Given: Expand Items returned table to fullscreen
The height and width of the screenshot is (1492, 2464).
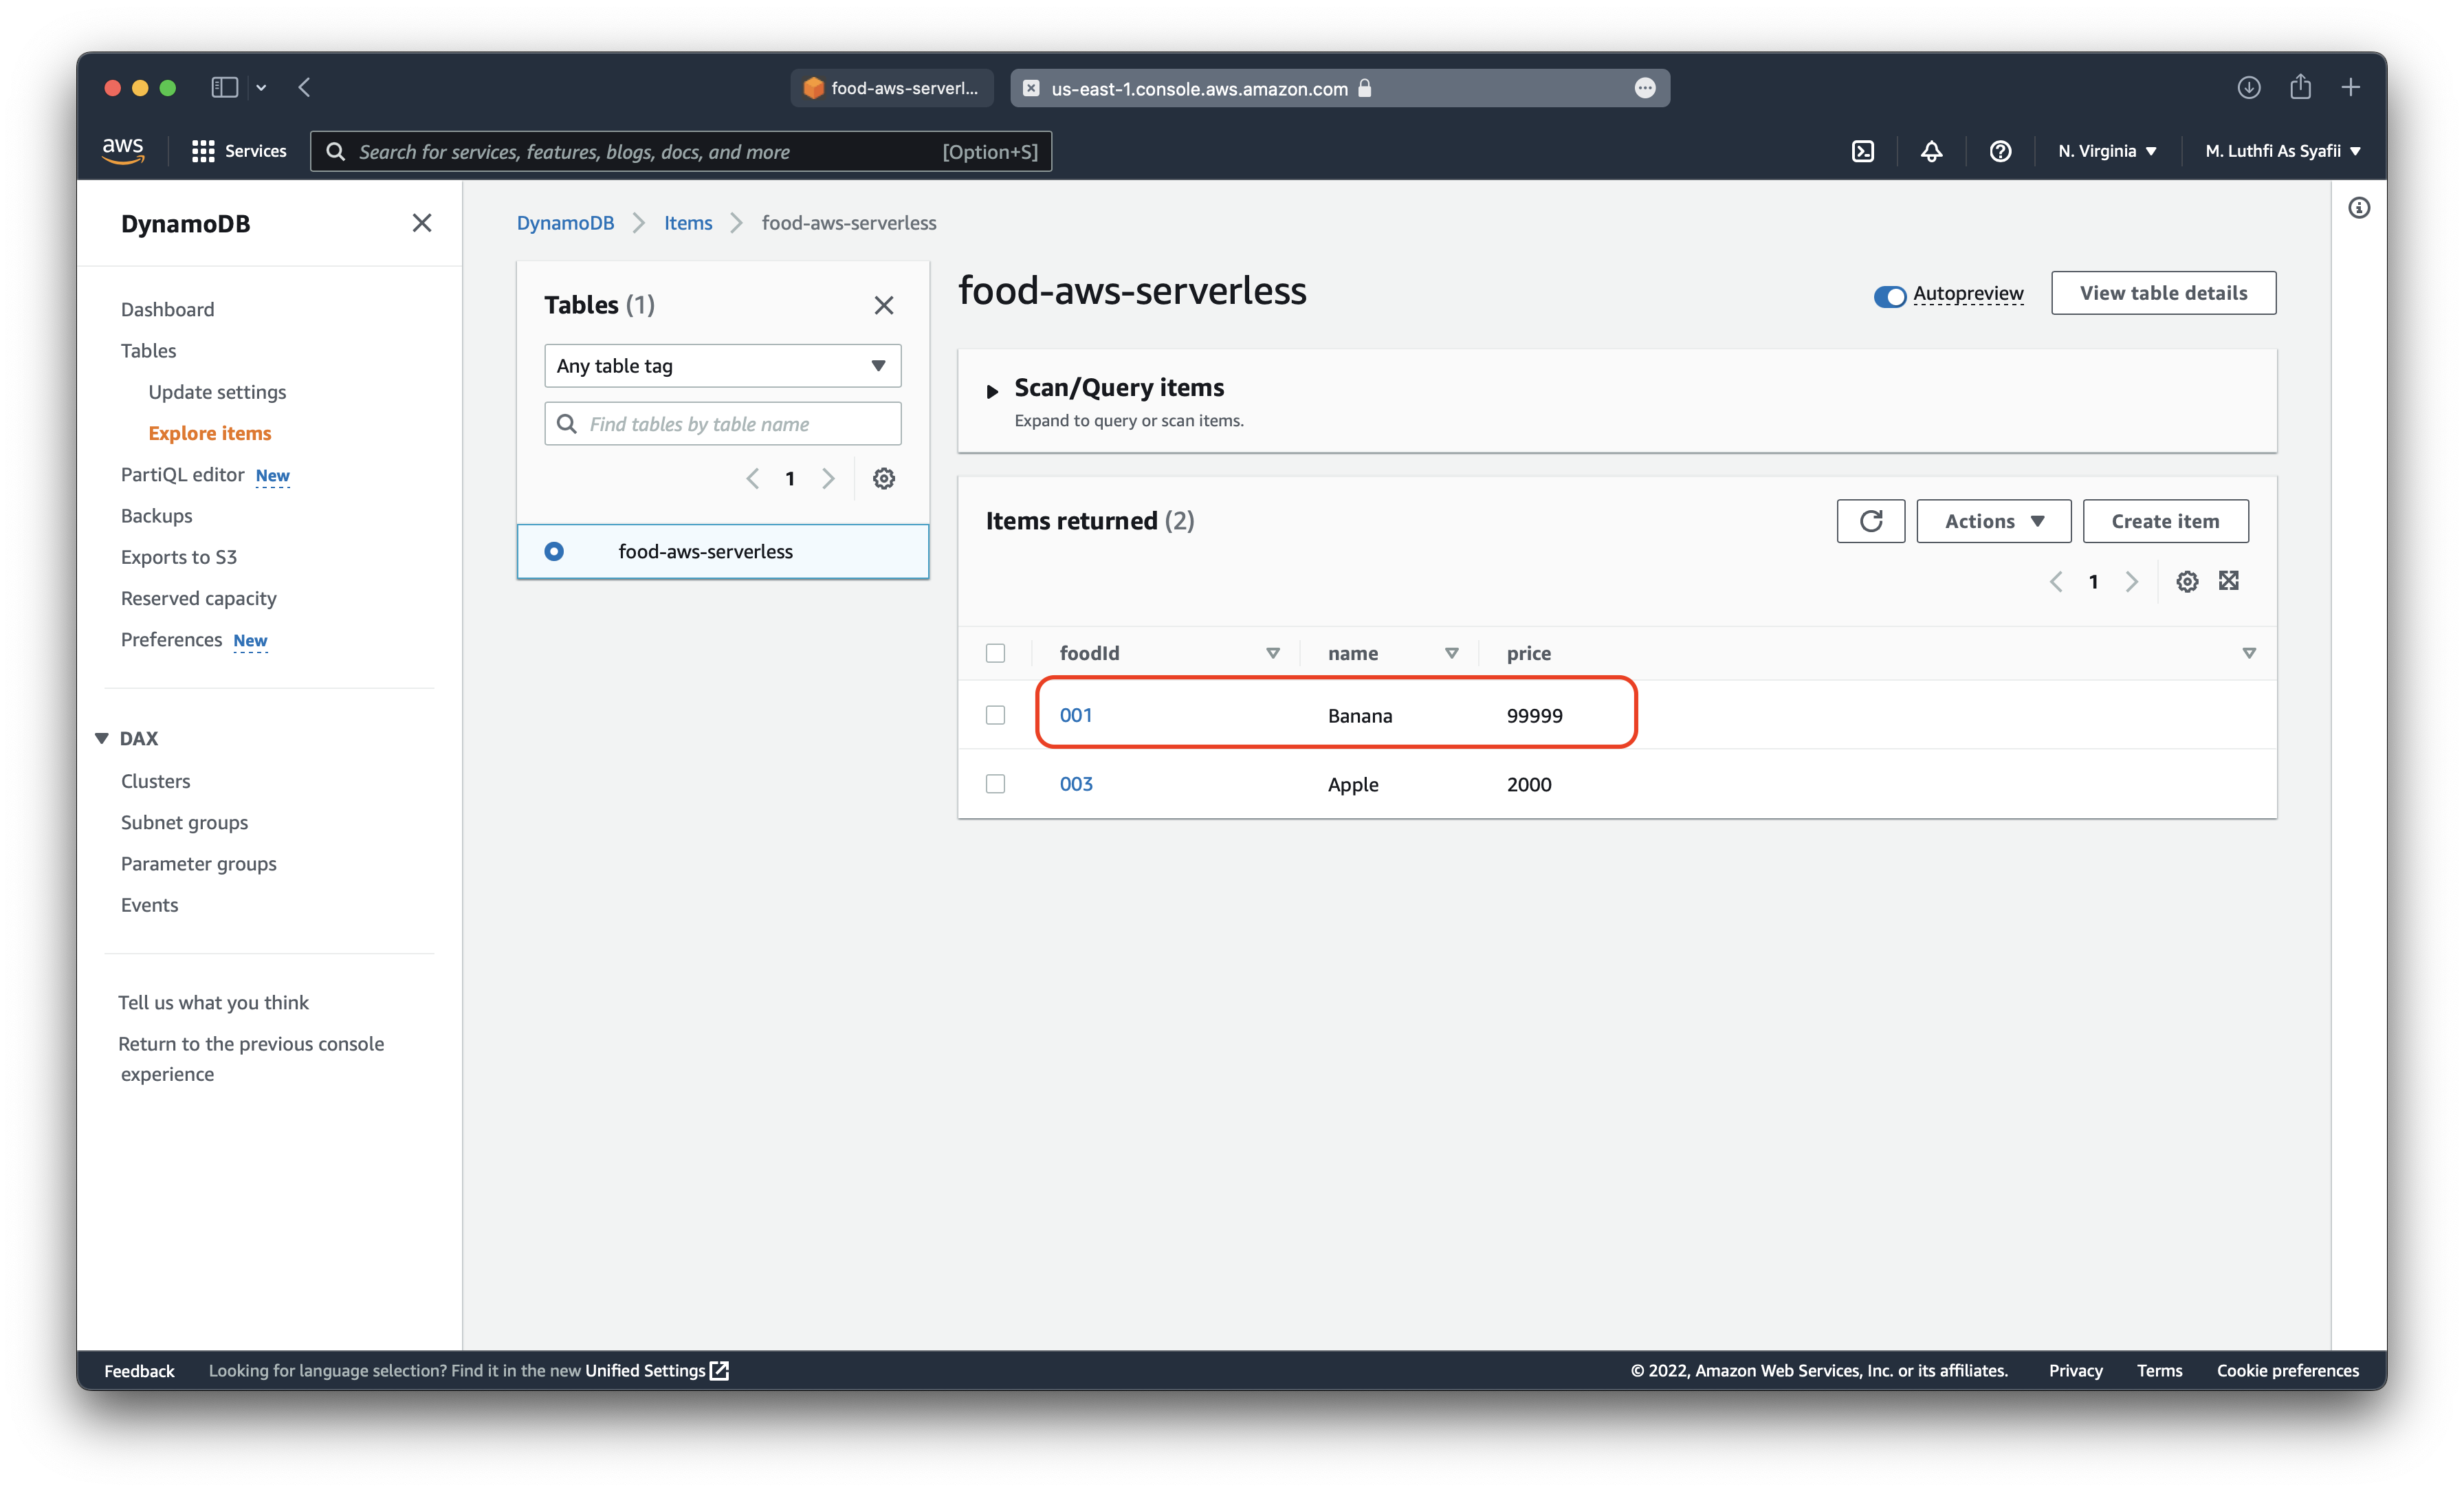Looking at the screenshot, I should (x=2228, y=580).
